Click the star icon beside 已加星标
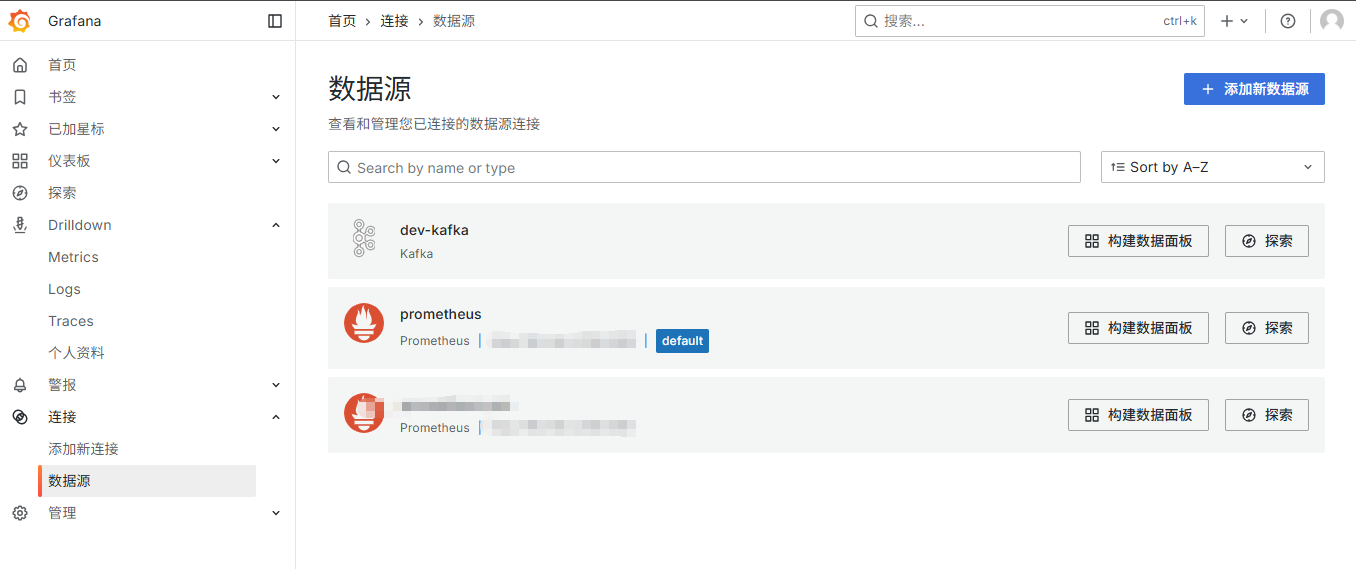Viewport: 1356px width, 569px height. (20, 129)
